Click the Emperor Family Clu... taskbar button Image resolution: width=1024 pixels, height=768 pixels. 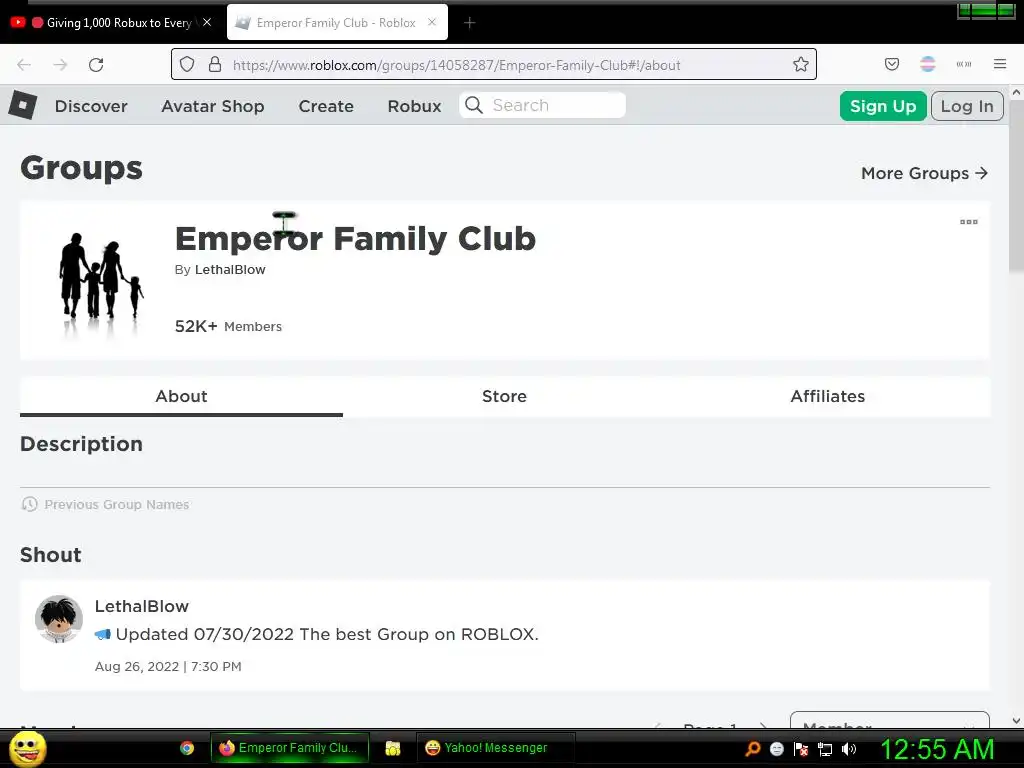coord(290,748)
